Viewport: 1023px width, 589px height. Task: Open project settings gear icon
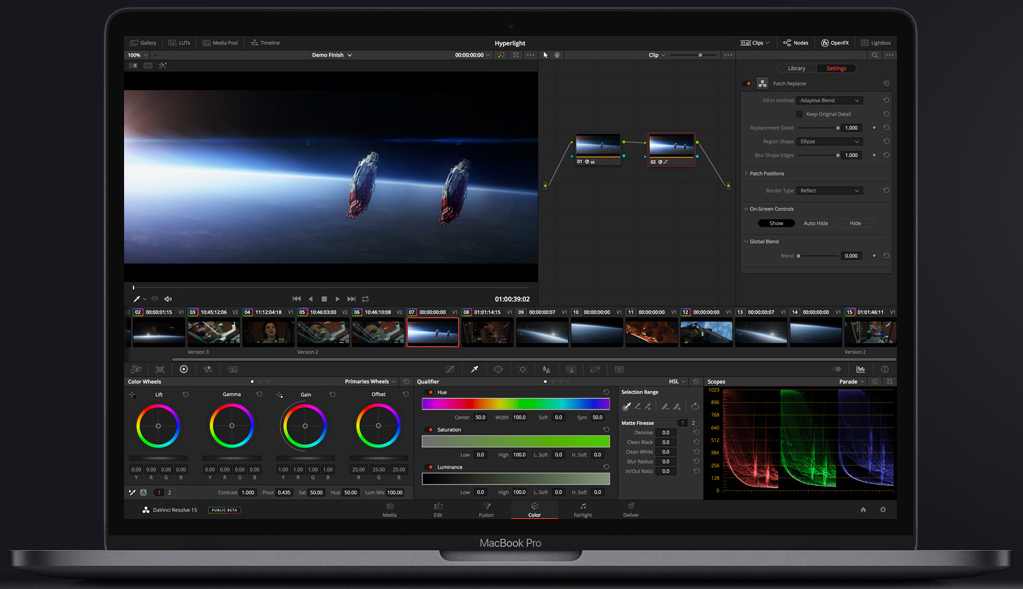(x=883, y=510)
